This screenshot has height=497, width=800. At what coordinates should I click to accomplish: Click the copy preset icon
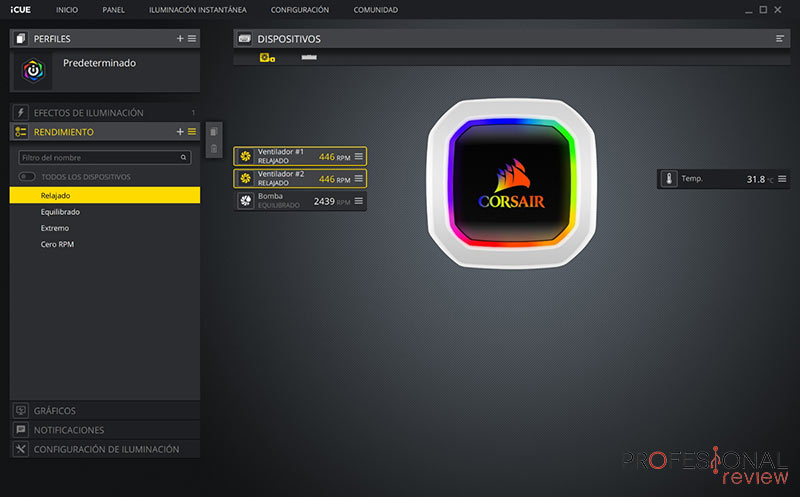214,132
